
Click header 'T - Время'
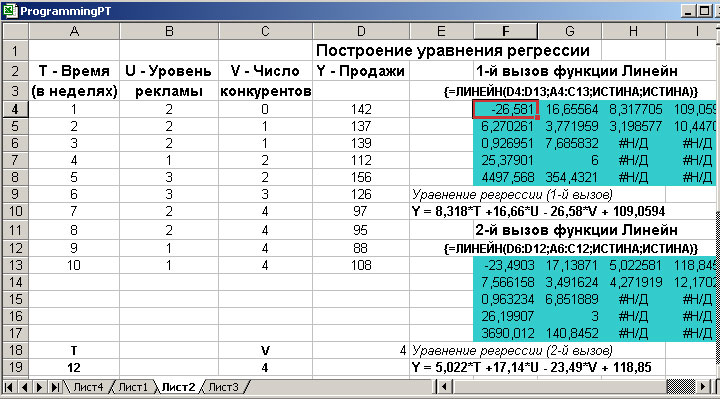(x=74, y=71)
